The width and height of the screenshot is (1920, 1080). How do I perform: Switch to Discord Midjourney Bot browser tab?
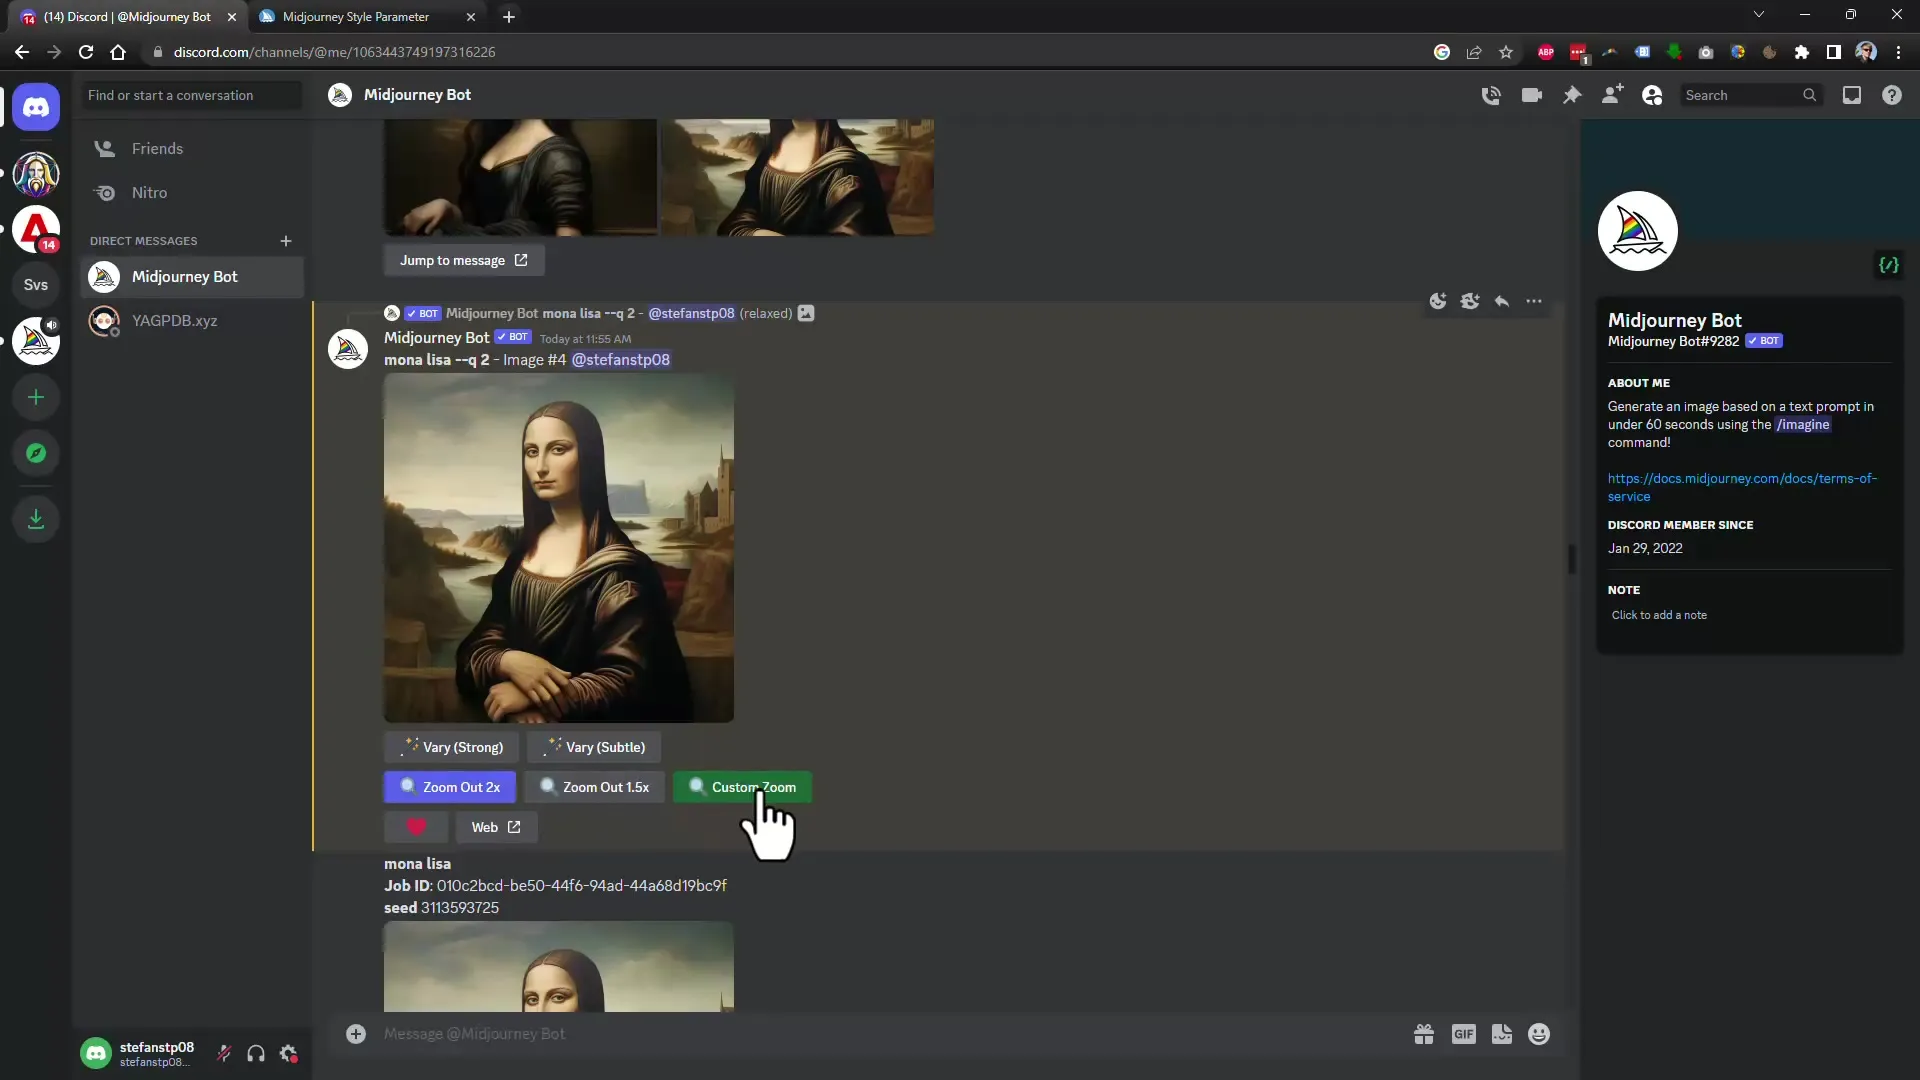(128, 17)
